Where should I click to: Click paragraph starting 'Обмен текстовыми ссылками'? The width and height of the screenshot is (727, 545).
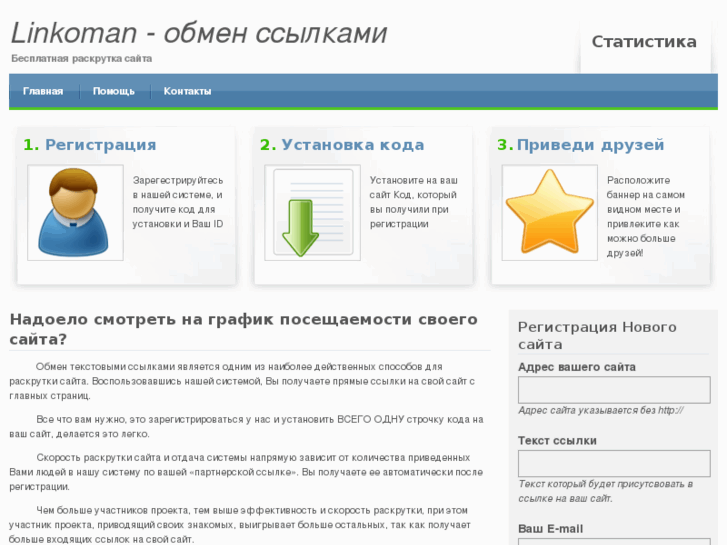coord(242,381)
